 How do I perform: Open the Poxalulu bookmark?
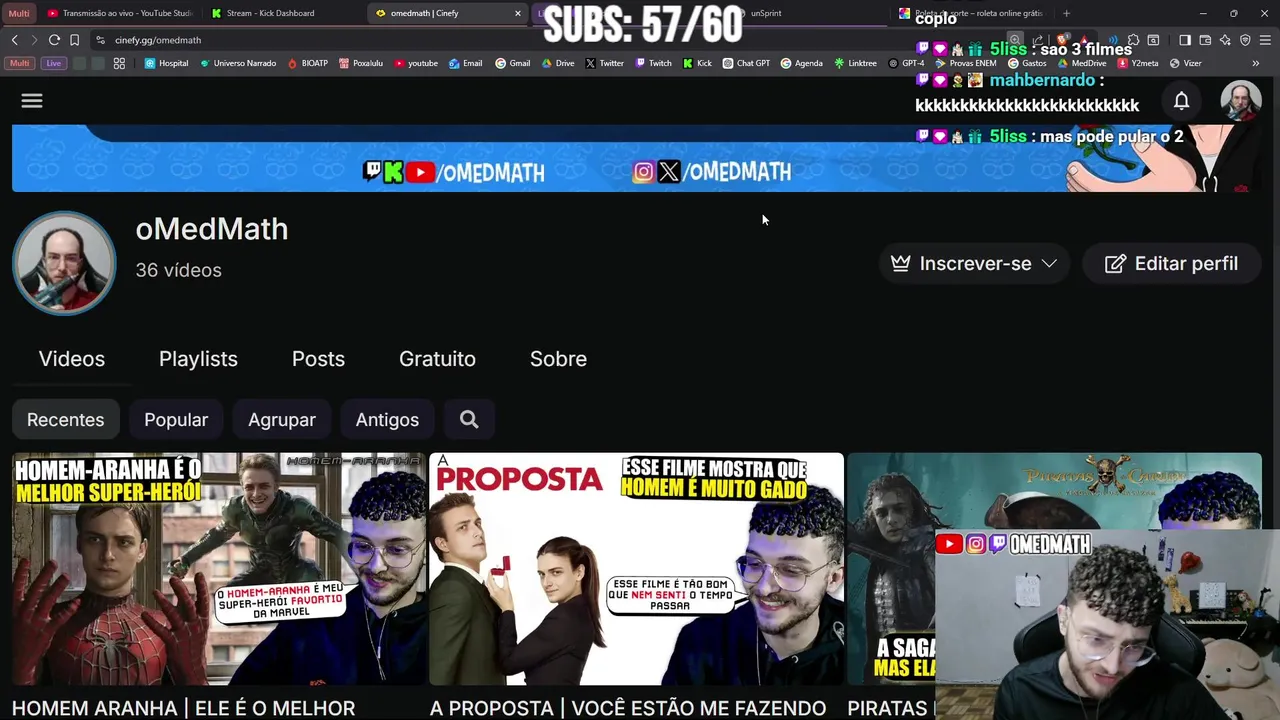(x=361, y=63)
